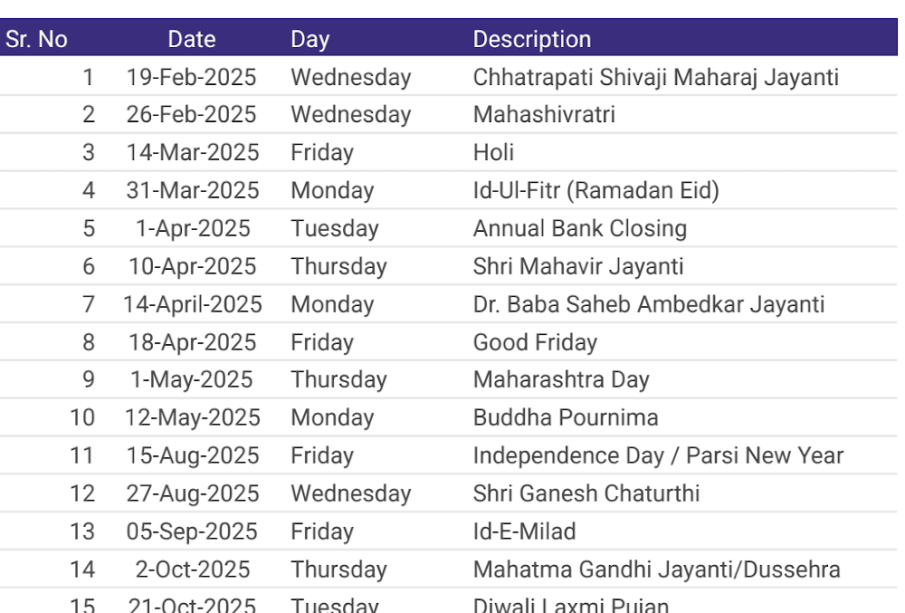
Task: Click the Day column header
Action: coord(310,40)
